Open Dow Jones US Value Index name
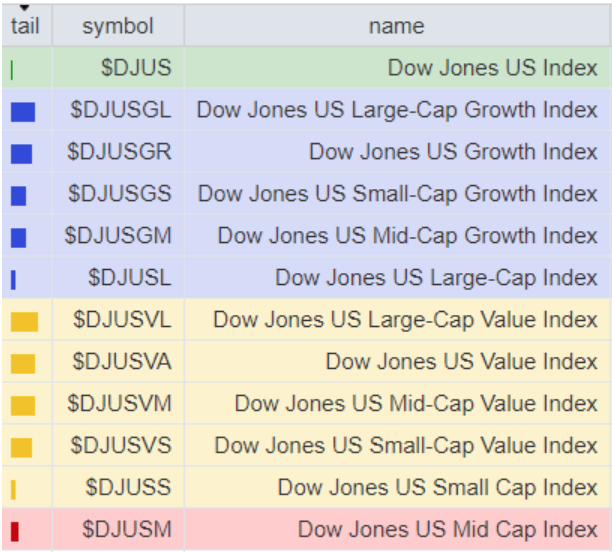Image resolution: width=612 pixels, height=552 pixels. pos(461,362)
